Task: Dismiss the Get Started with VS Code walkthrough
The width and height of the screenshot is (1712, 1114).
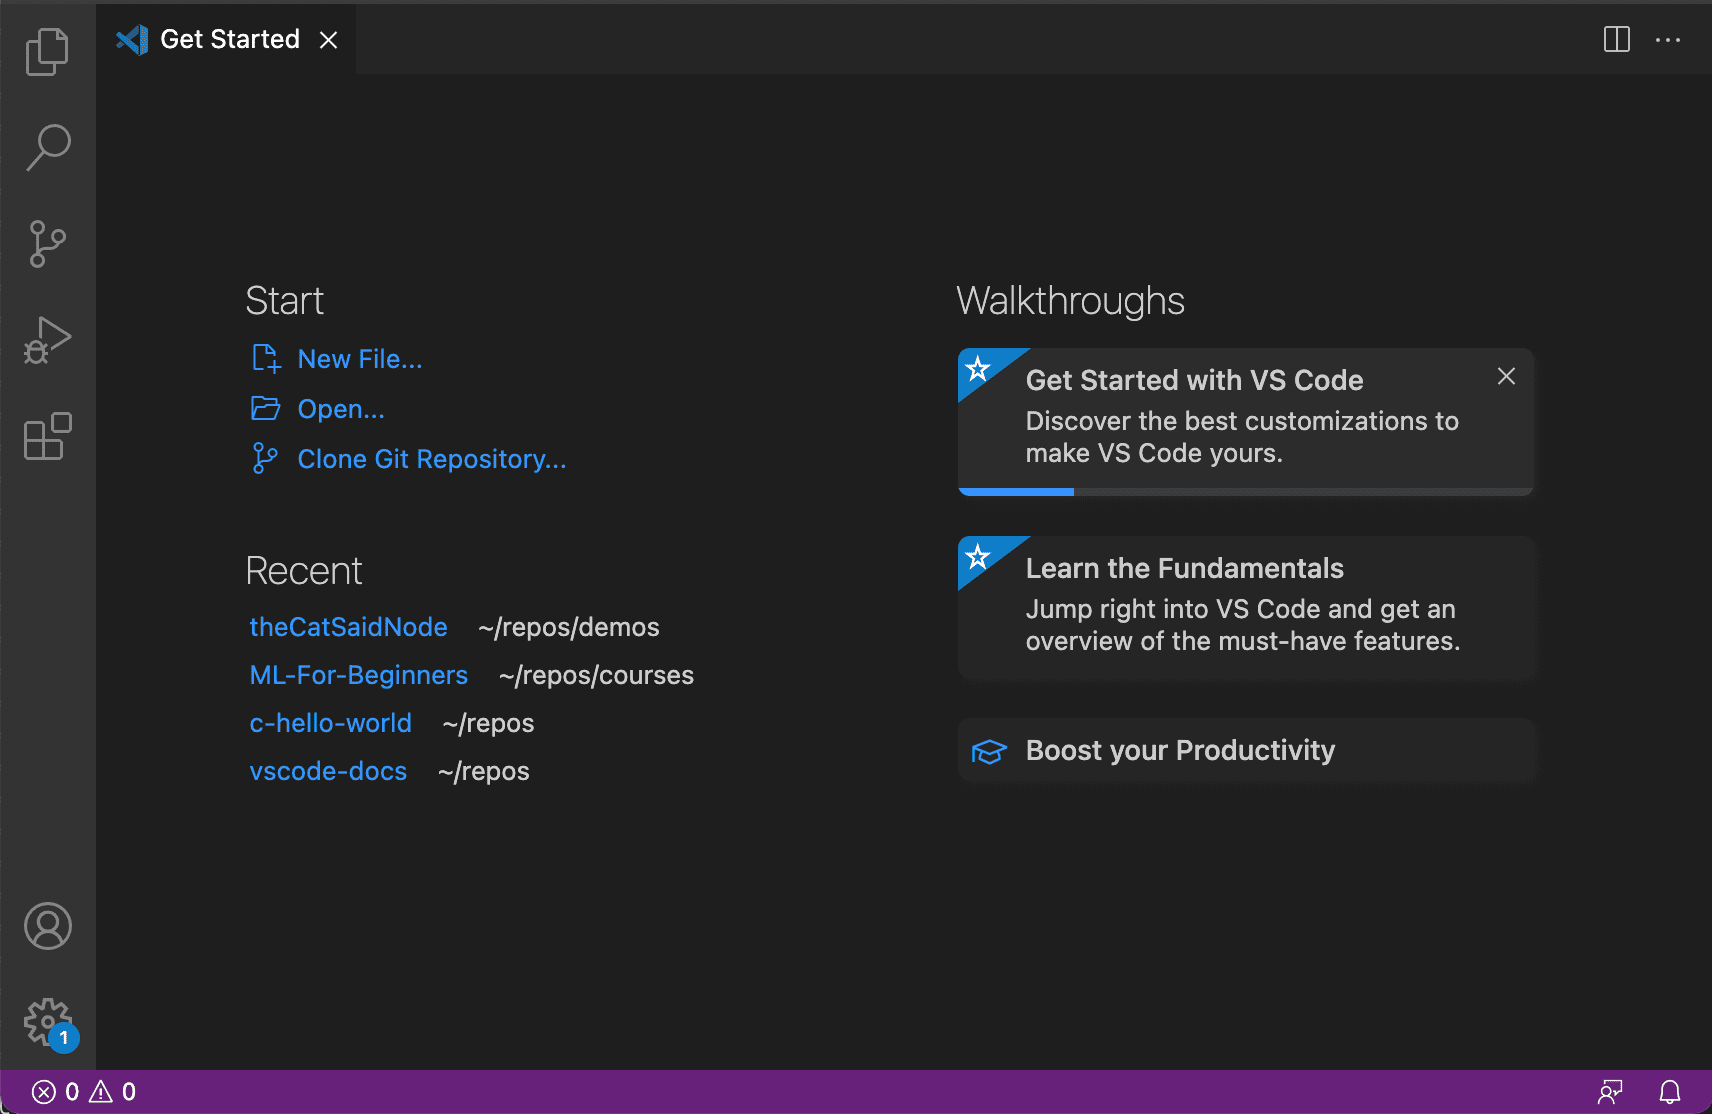Action: point(1506,376)
